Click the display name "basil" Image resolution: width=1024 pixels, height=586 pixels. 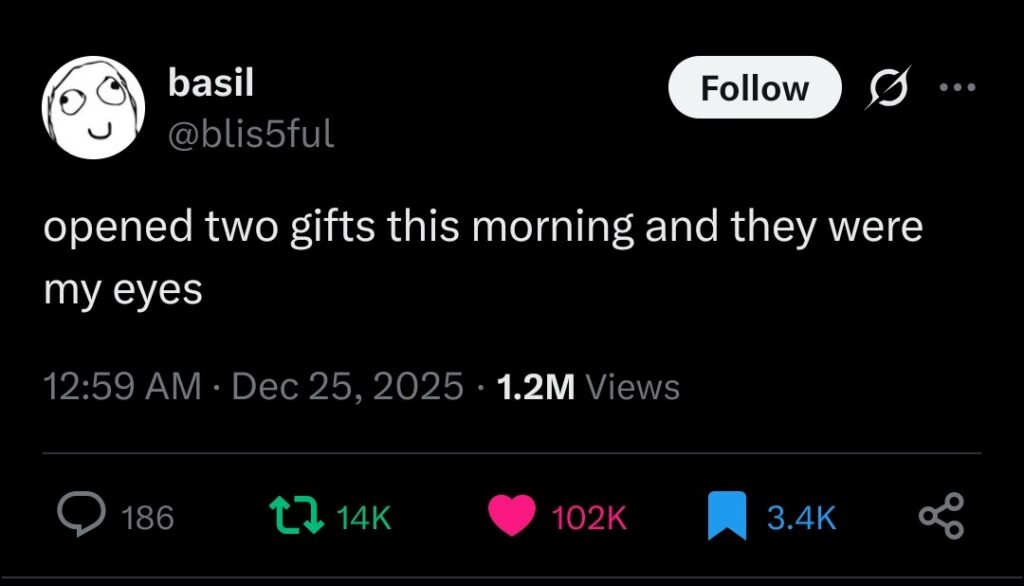(x=210, y=85)
